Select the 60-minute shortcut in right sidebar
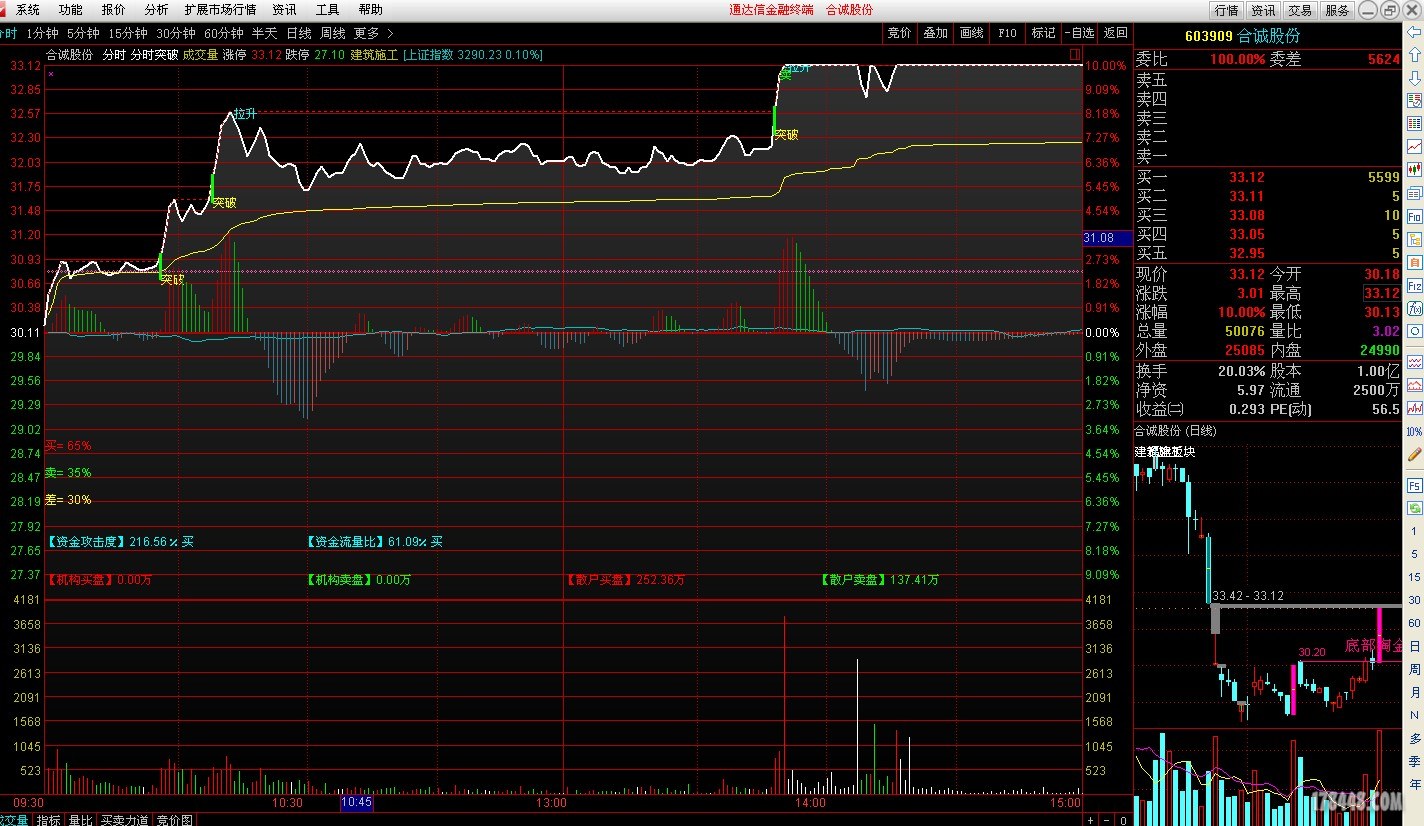 pos(1414,623)
